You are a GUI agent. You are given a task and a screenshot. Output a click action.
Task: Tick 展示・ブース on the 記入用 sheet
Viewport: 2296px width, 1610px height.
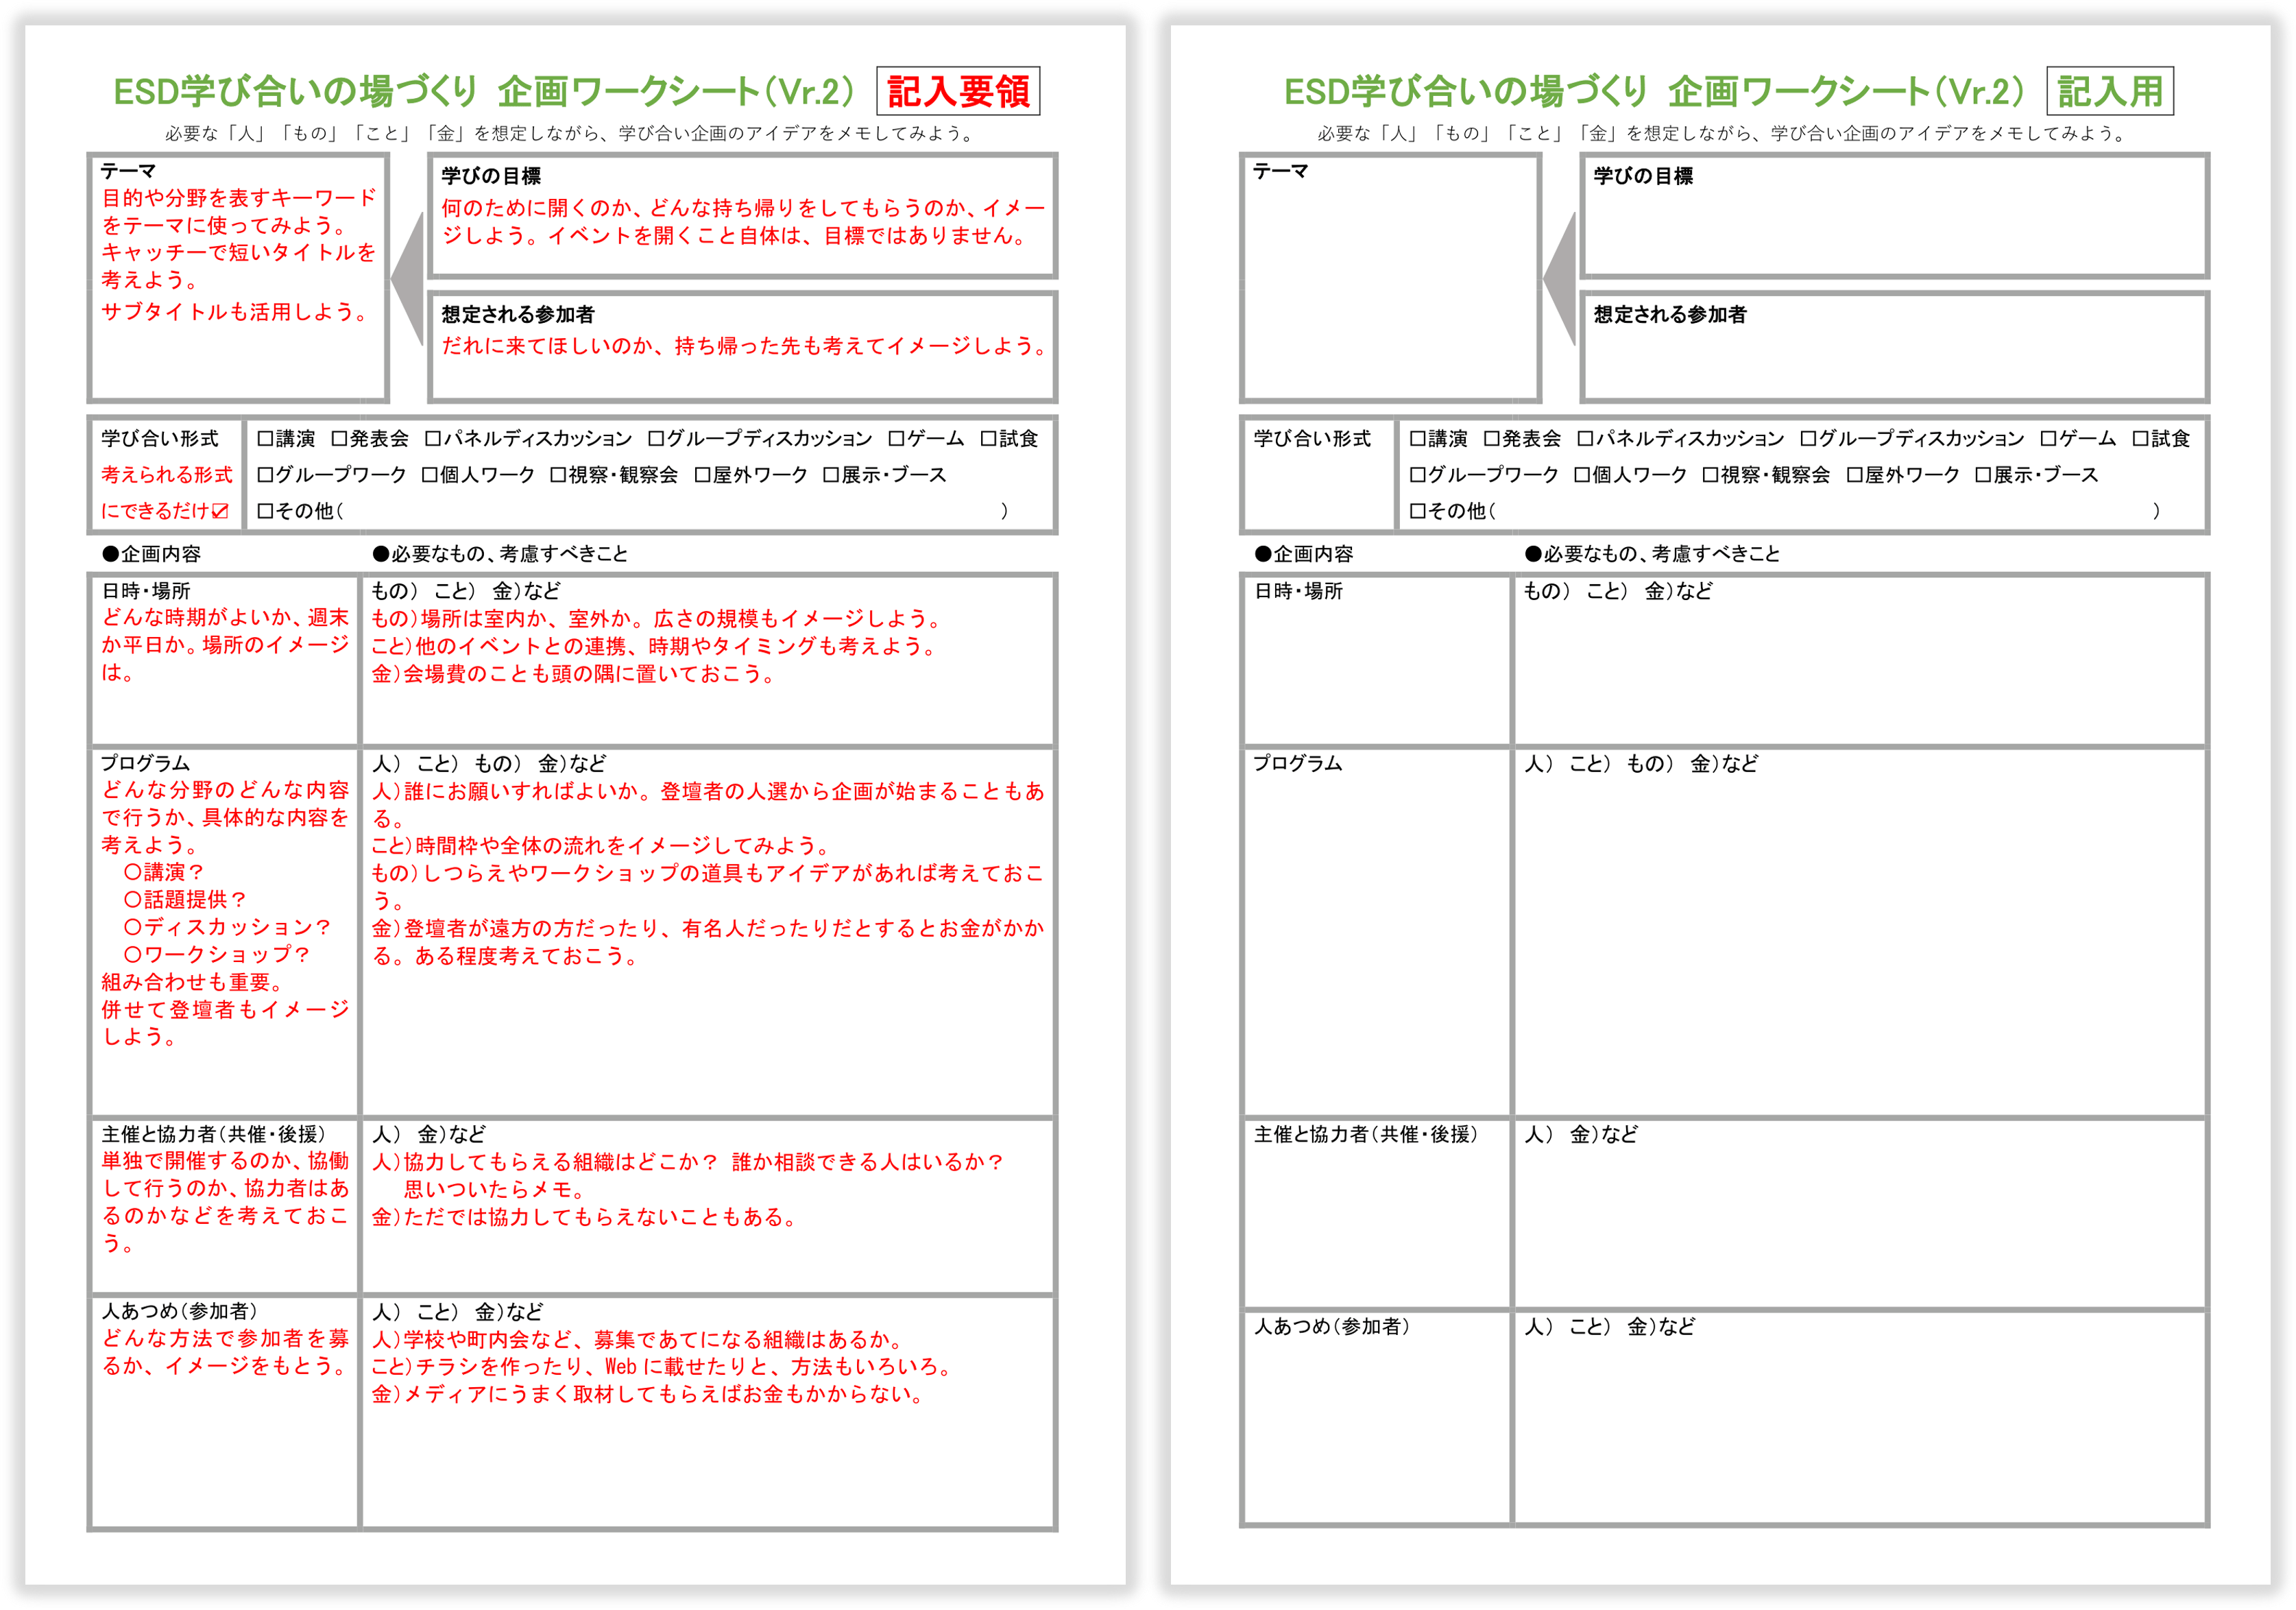pos(1983,475)
